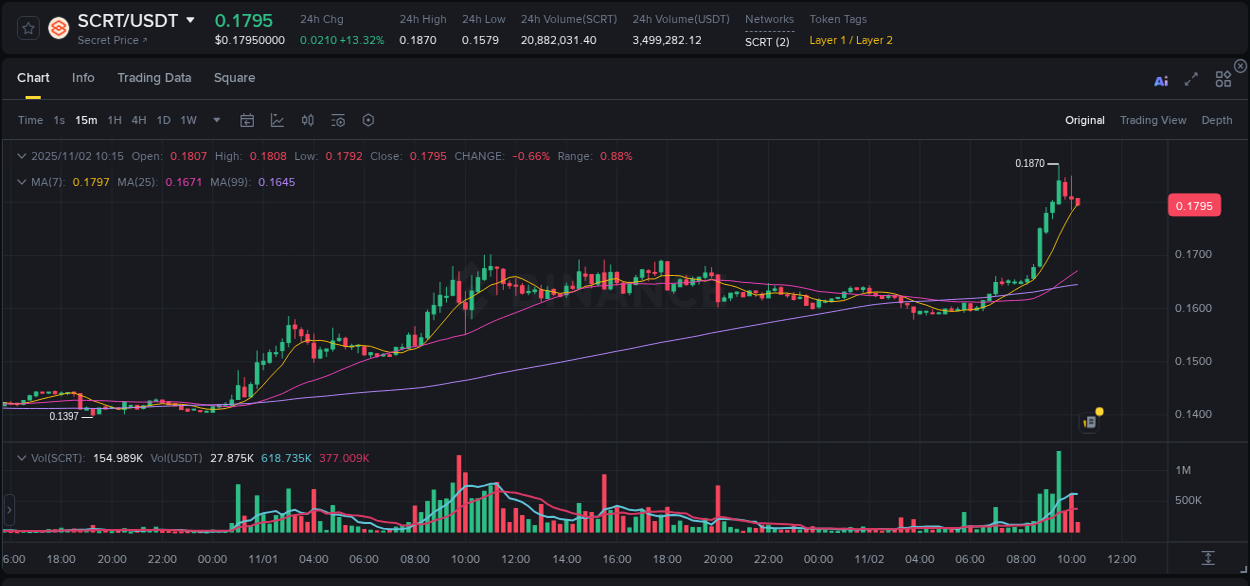Open the go-to-date calendar icon
The height and width of the screenshot is (586, 1250).
[x=247, y=120]
